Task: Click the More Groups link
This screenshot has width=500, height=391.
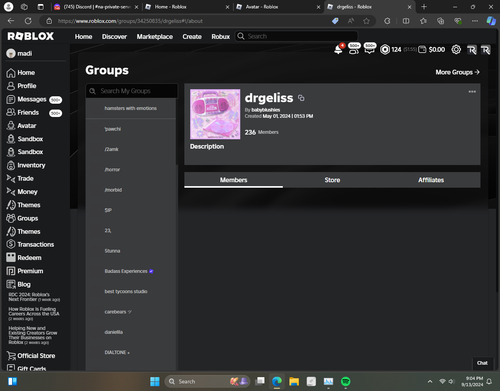Action: [x=457, y=72]
